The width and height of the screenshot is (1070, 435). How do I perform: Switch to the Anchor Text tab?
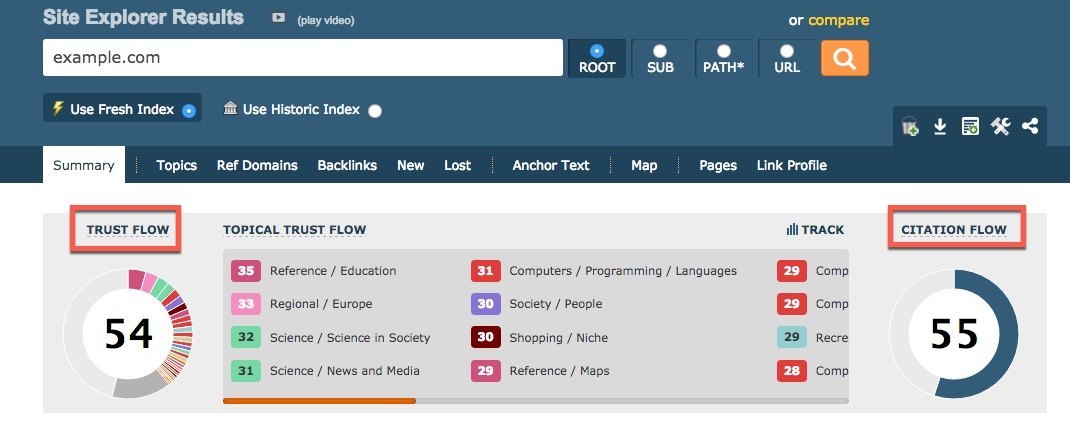[x=551, y=165]
